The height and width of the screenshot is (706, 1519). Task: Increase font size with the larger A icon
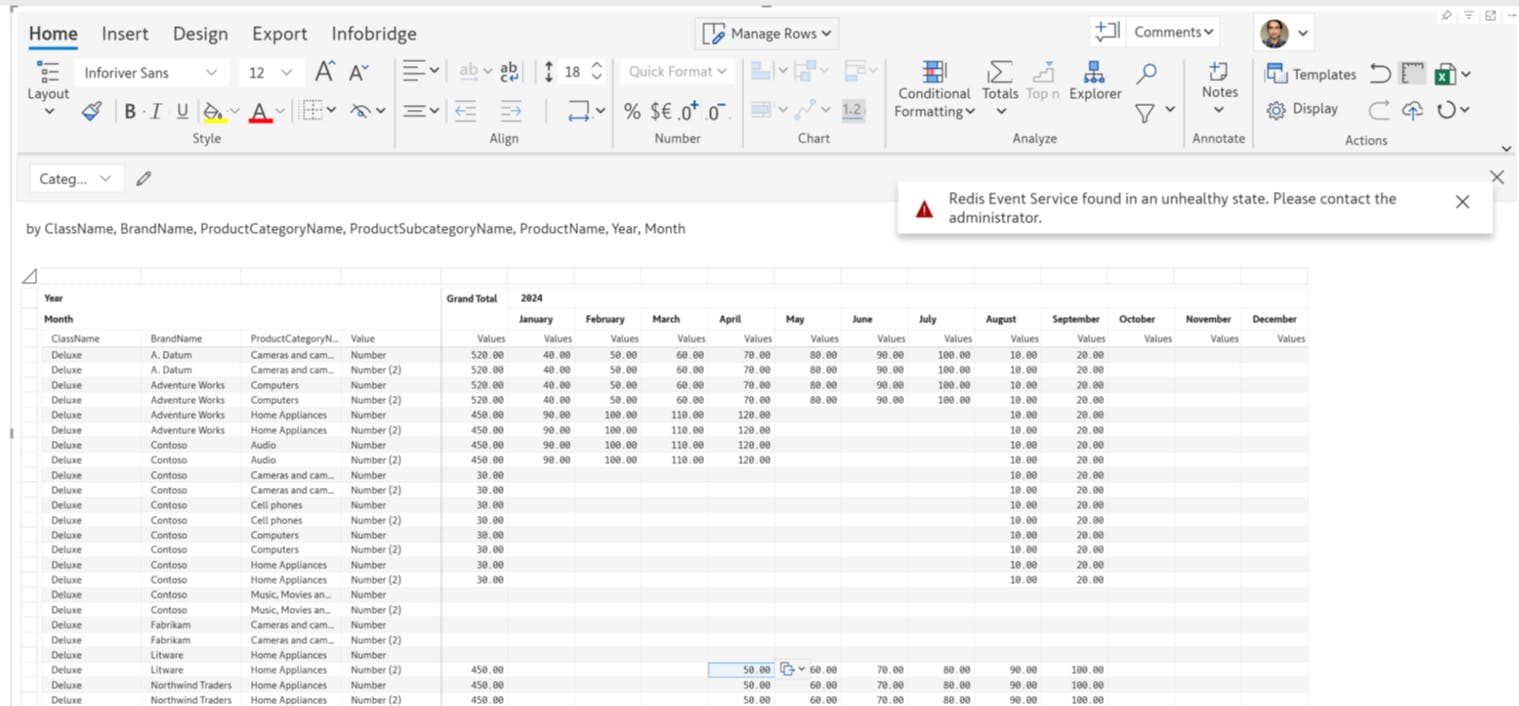325,72
